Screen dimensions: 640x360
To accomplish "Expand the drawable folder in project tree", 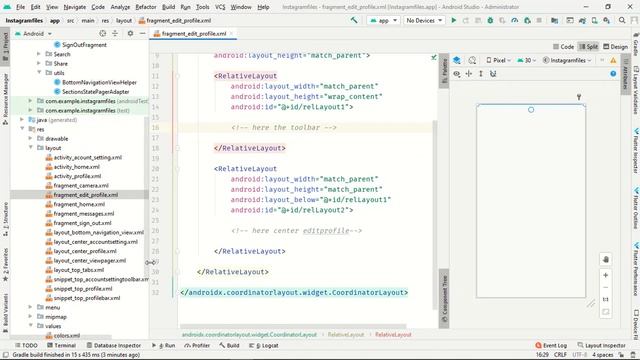I will tap(31, 138).
